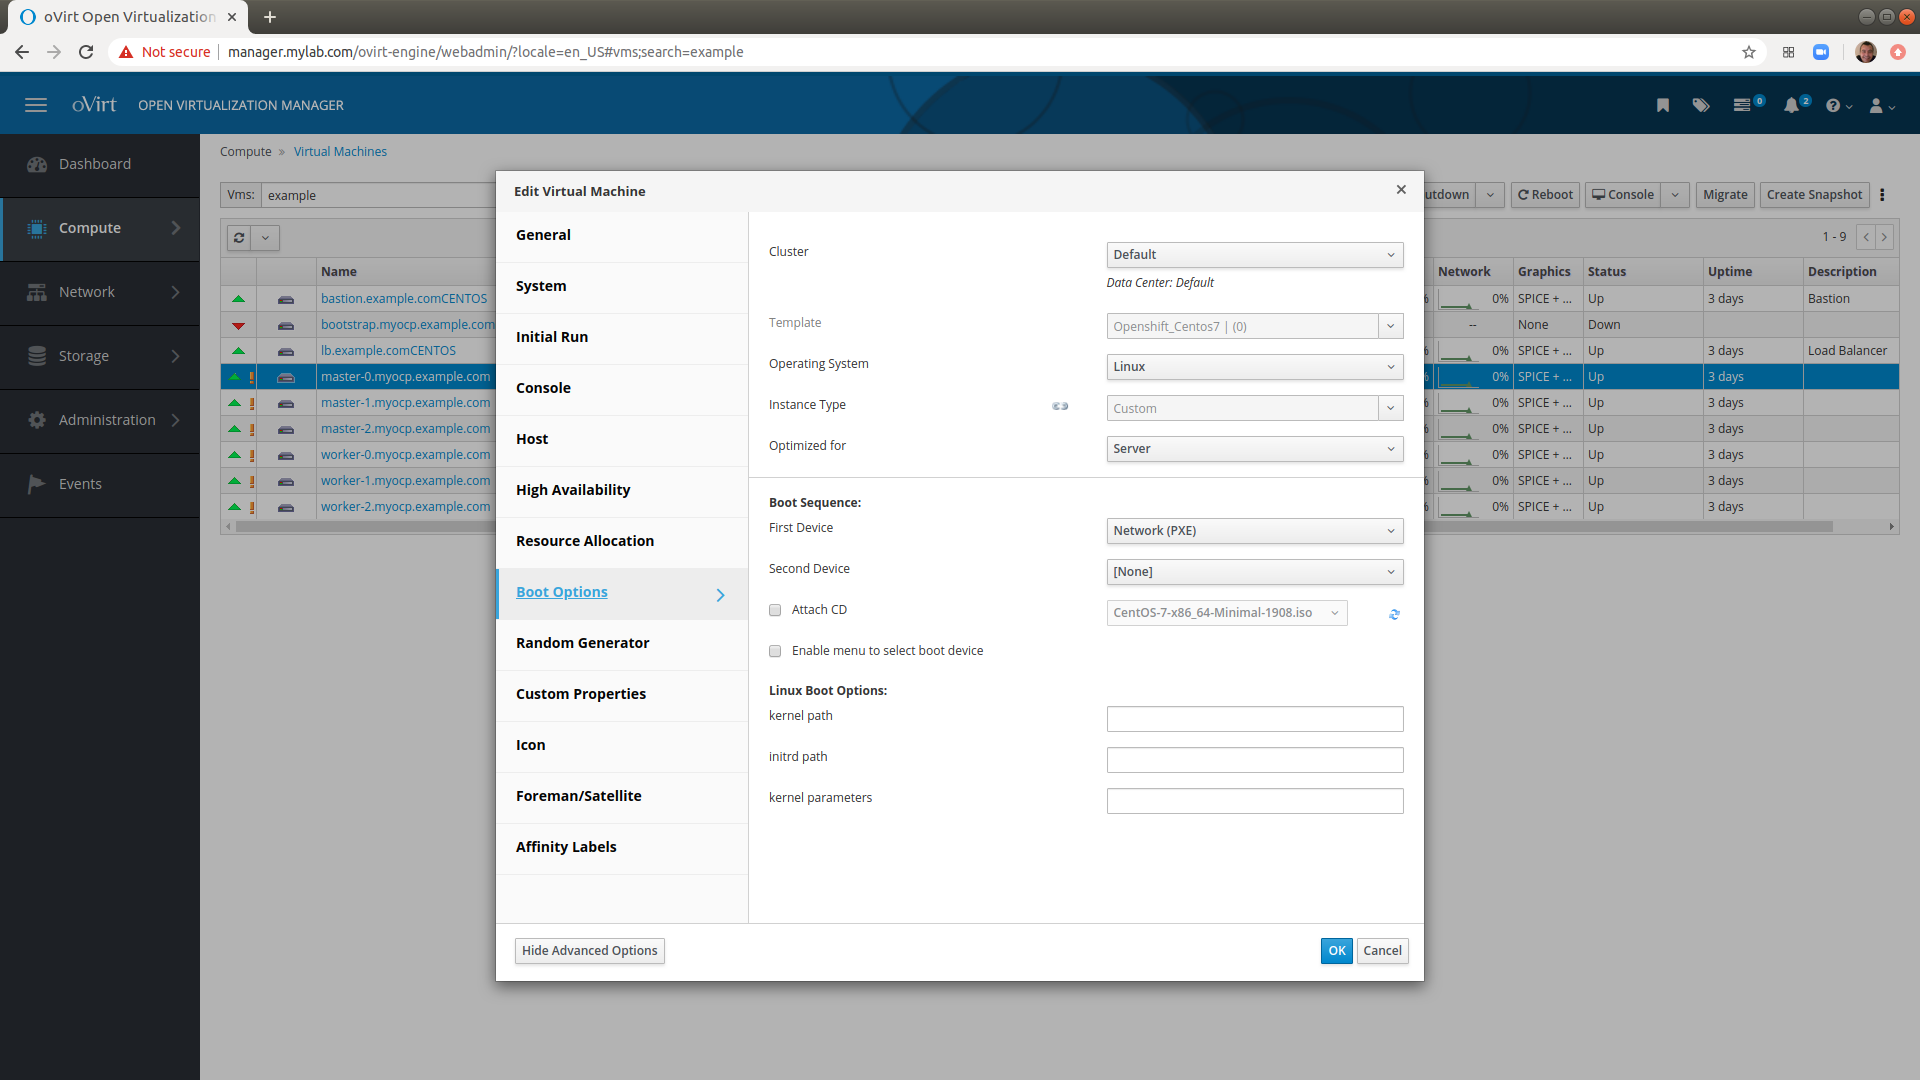1920x1080 pixels.
Task: Select the Custom Properties tab
Action: click(x=622, y=695)
